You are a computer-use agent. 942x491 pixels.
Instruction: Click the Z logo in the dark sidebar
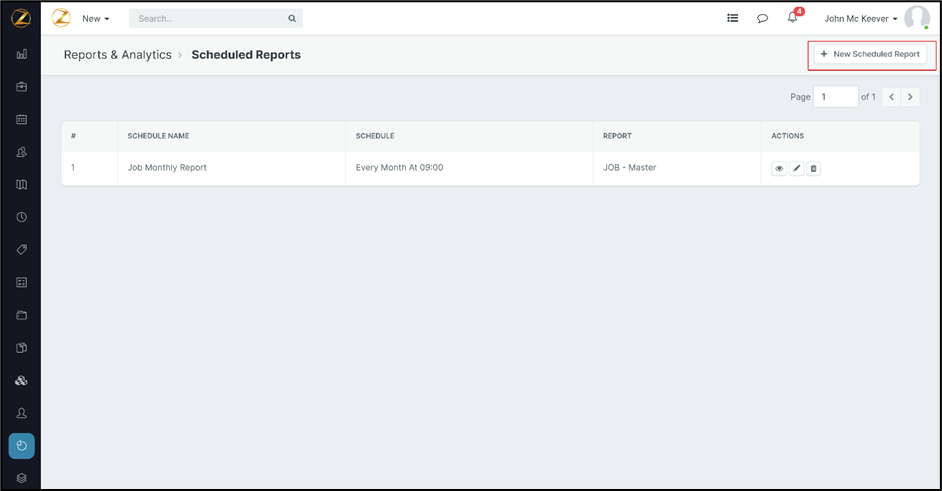point(21,18)
